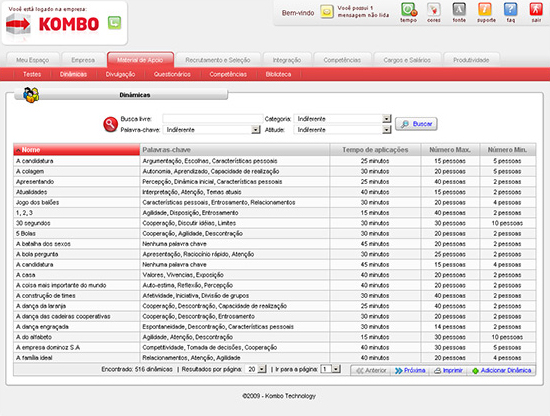Image resolution: width=550 pixels, height=416 pixels.
Task: Open the Produtividade tab
Action: (x=471, y=60)
